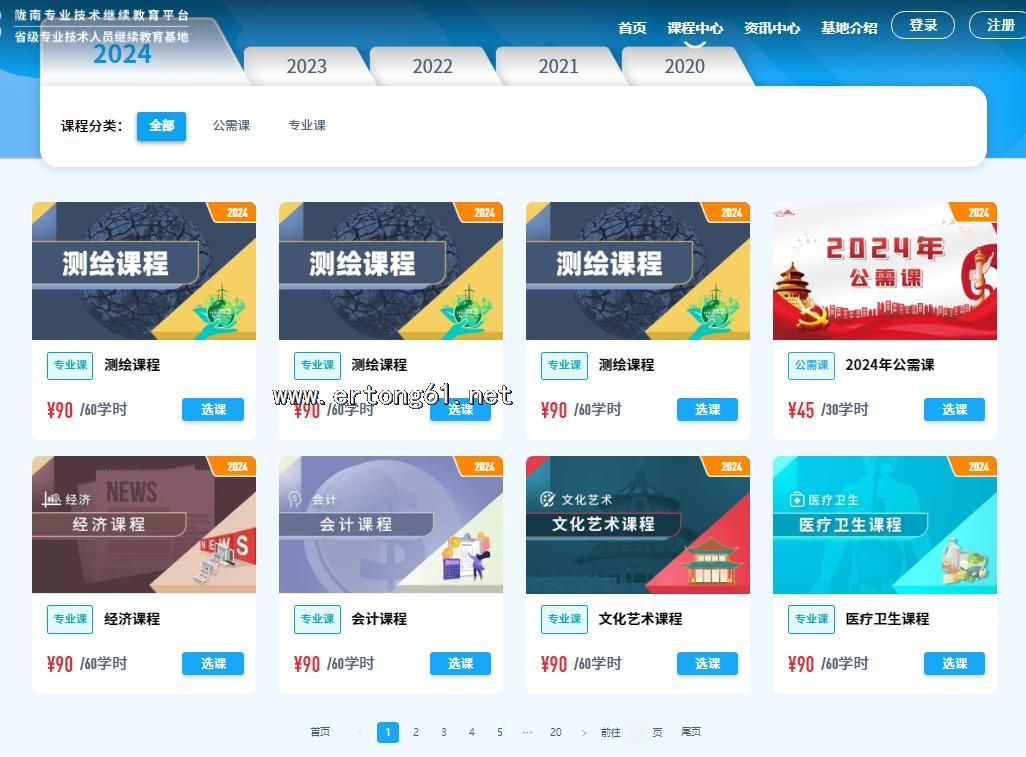Go to 资讯中心 in the top navigation
The image size is (1026, 757).
pyautogui.click(x=771, y=28)
